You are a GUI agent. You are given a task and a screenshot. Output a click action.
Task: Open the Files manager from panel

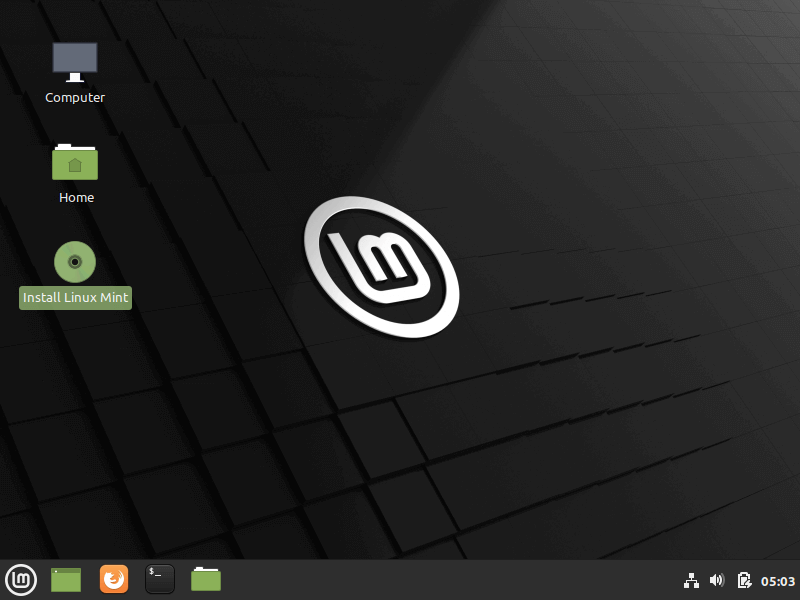coord(206,580)
